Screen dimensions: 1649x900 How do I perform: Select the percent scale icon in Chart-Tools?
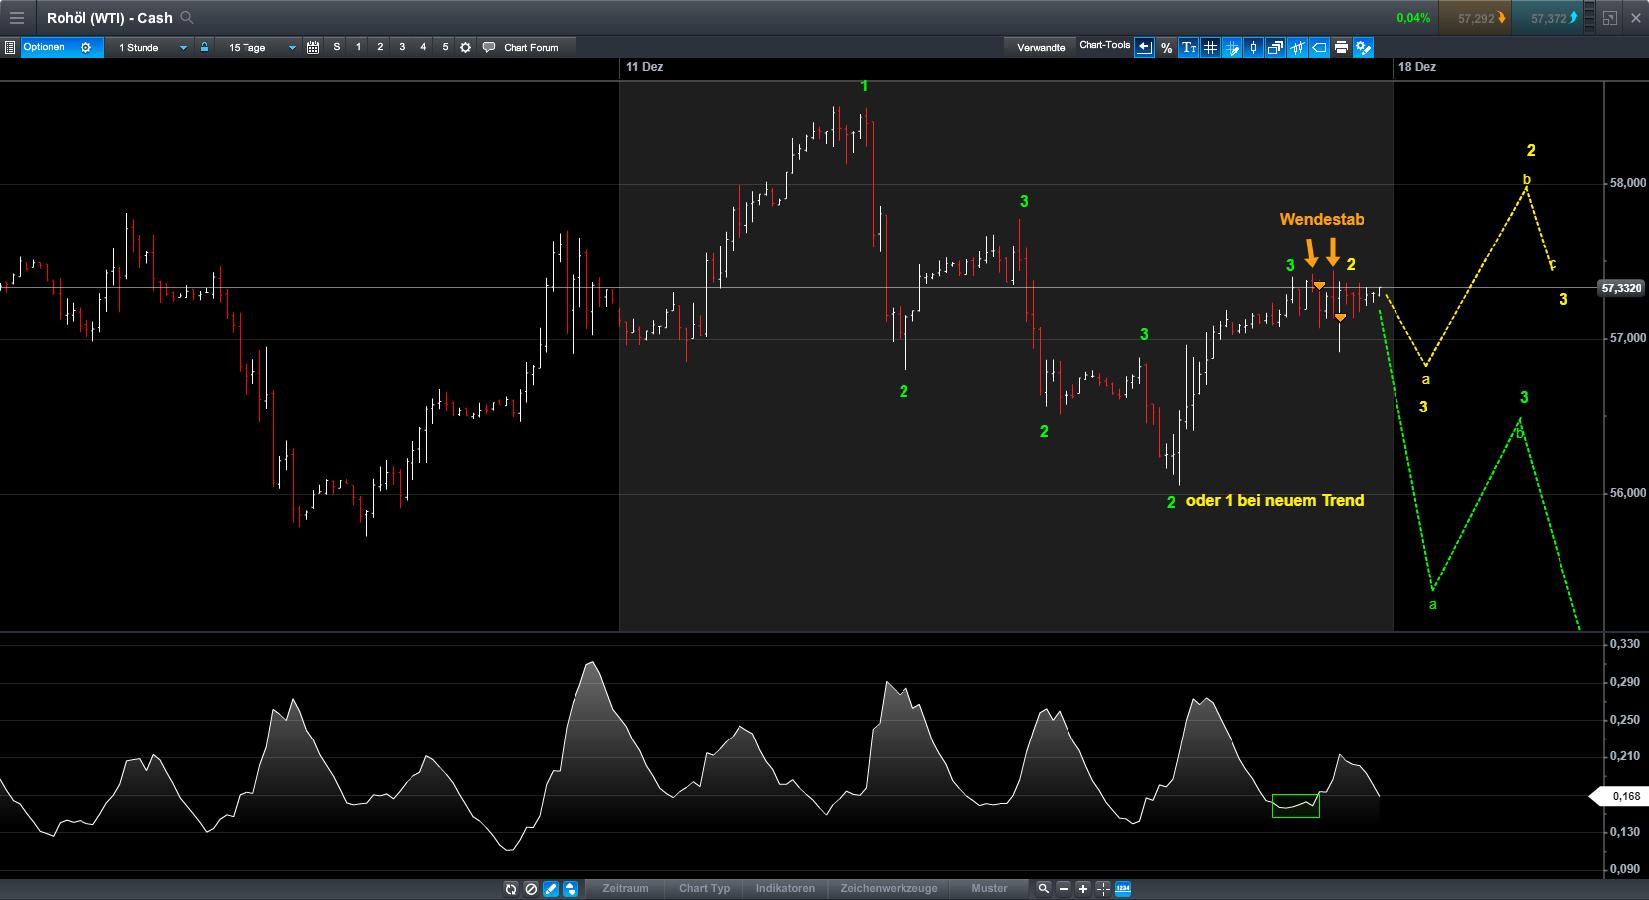(1166, 47)
